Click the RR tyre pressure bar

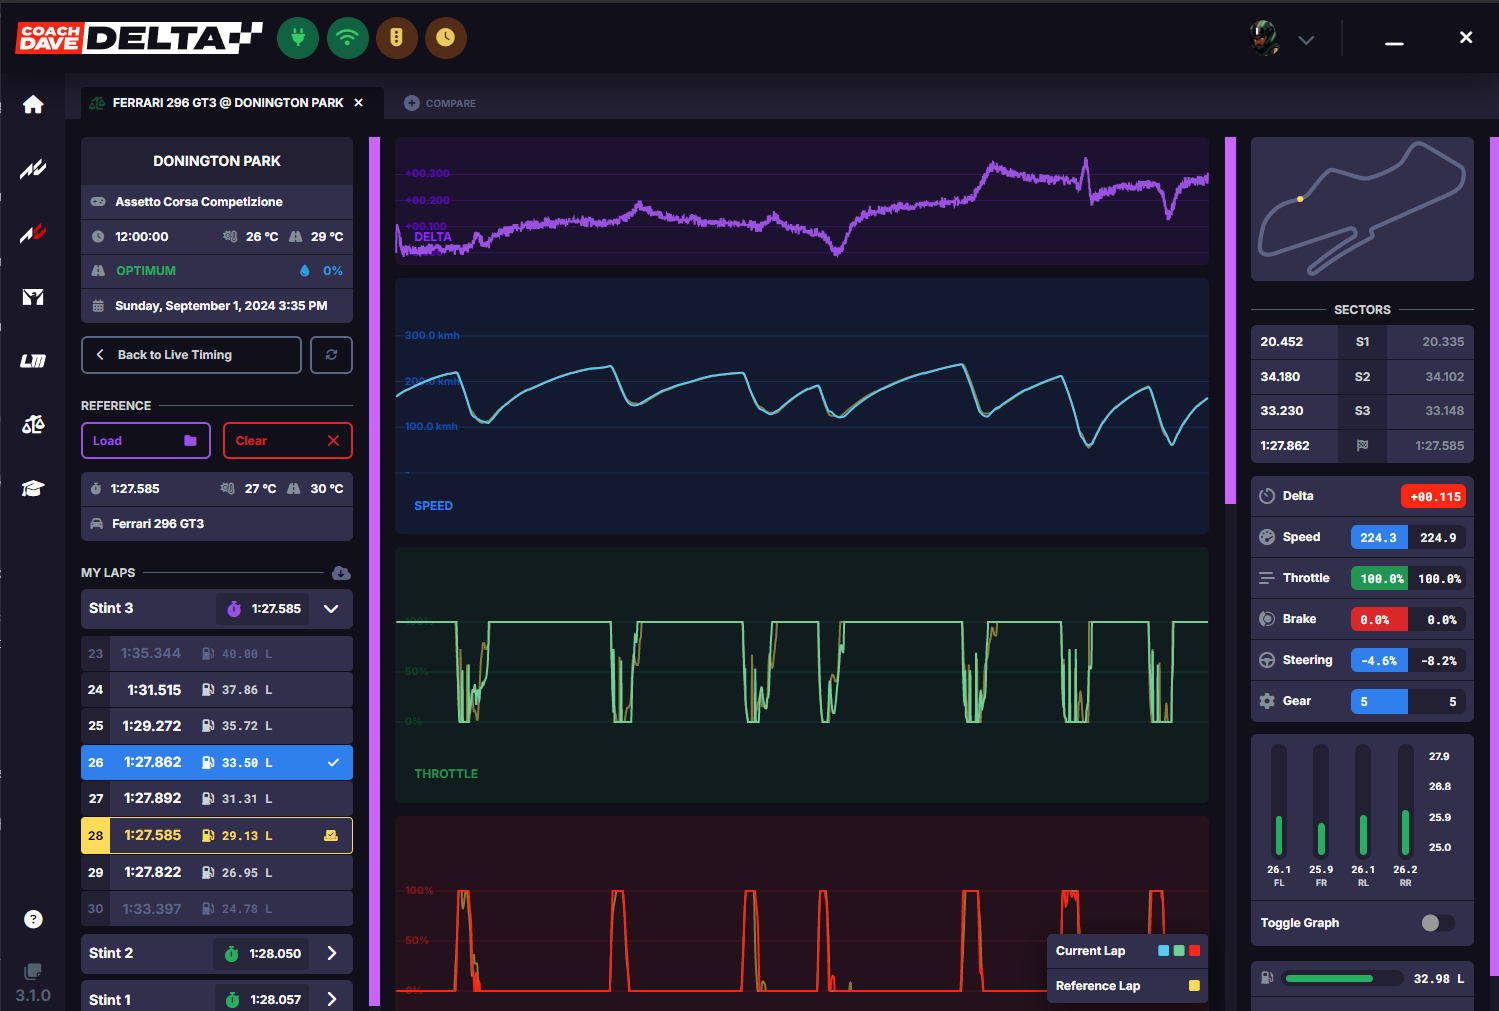(x=1406, y=800)
